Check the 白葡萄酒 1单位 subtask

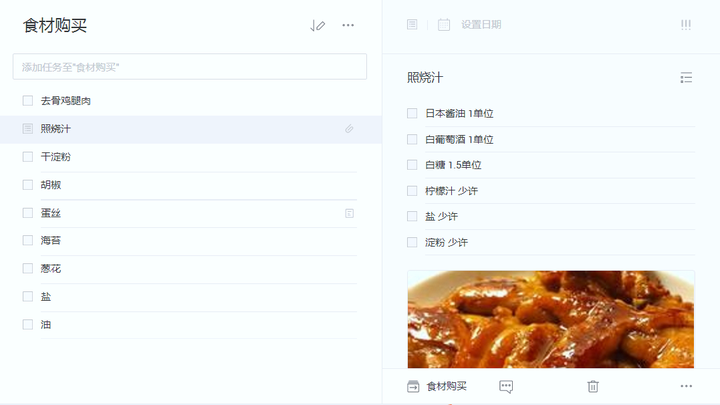[x=412, y=139]
